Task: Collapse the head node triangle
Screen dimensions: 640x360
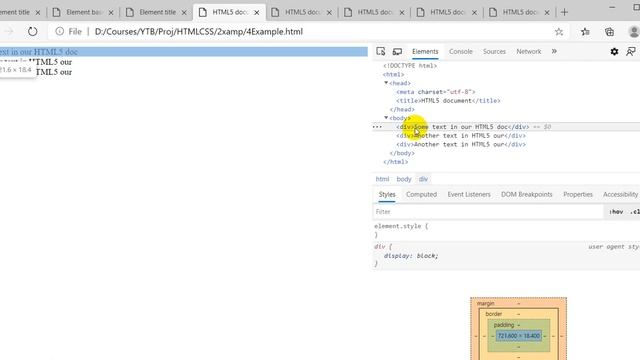Action: click(x=386, y=83)
